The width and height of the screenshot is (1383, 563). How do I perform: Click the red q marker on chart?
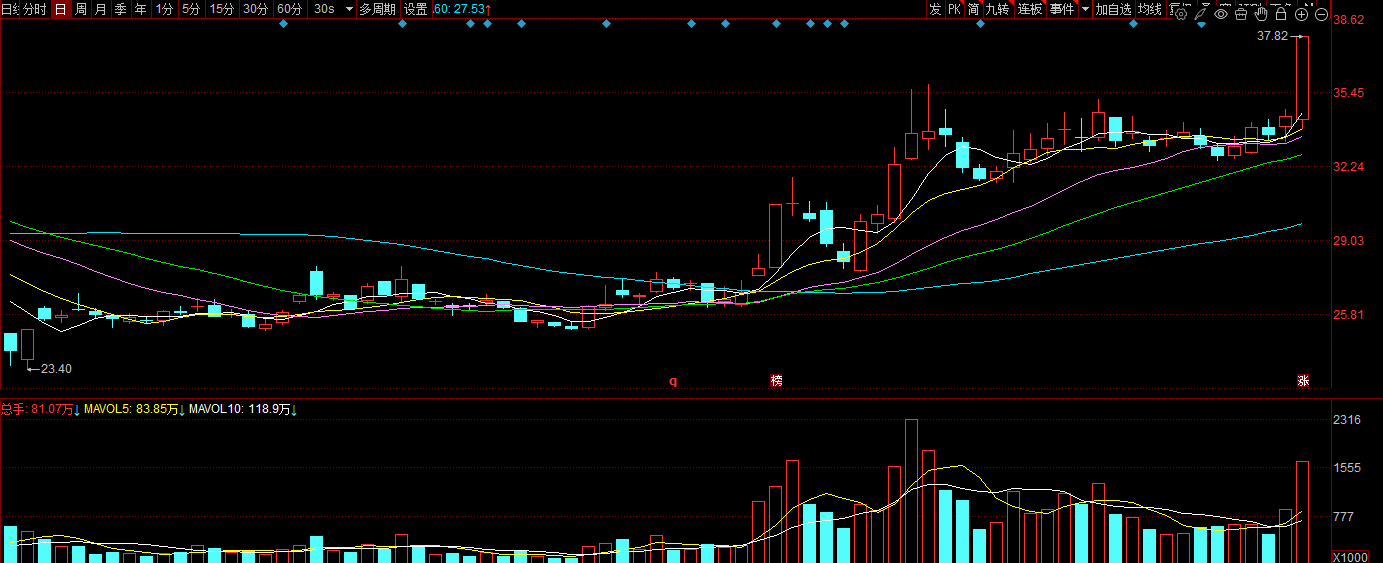point(673,381)
